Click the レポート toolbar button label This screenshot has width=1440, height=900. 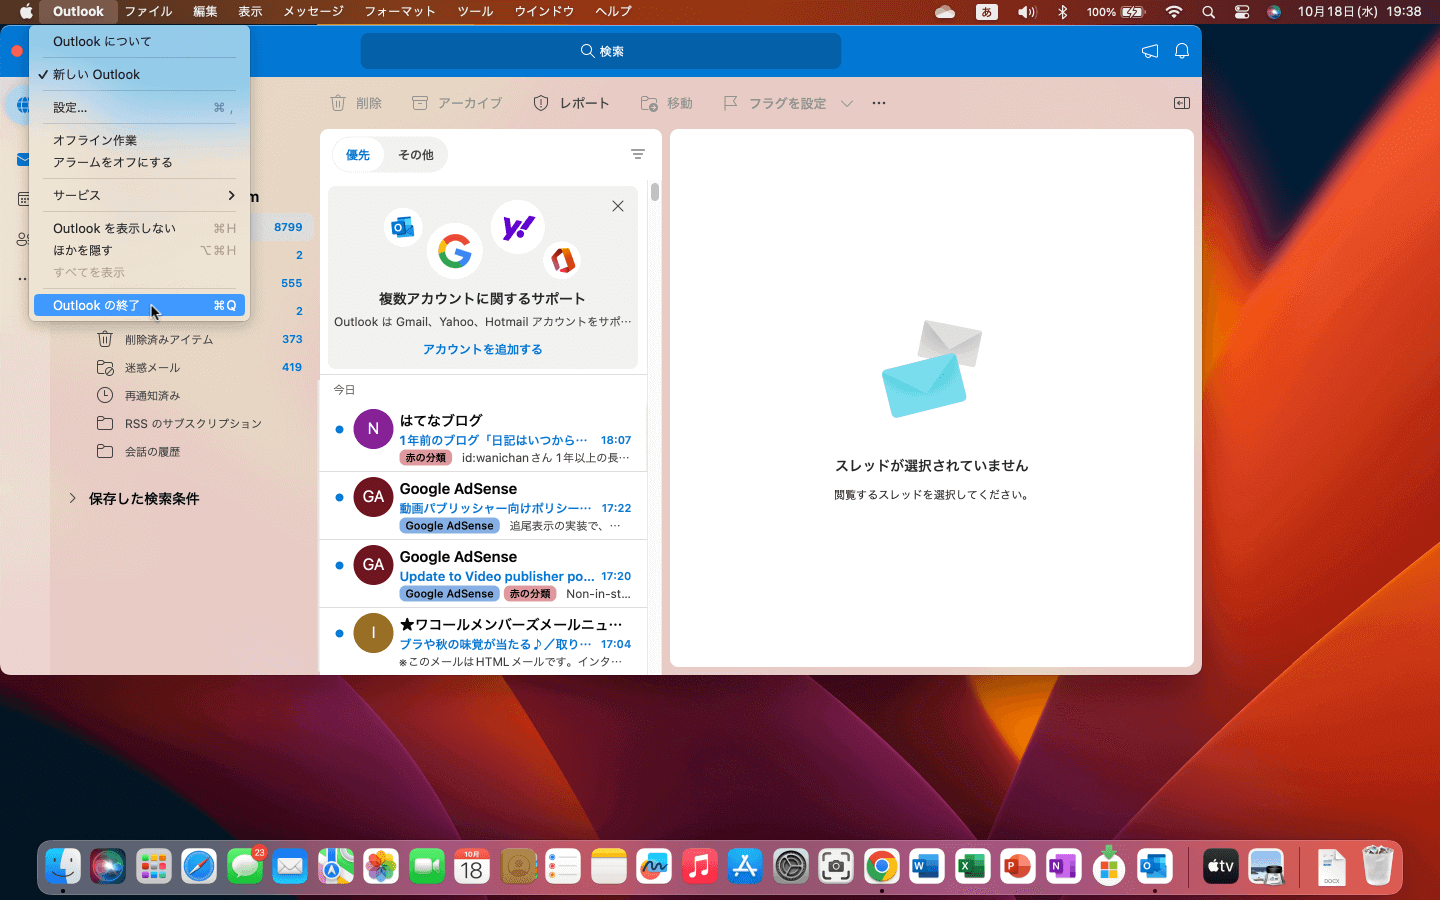pos(584,103)
